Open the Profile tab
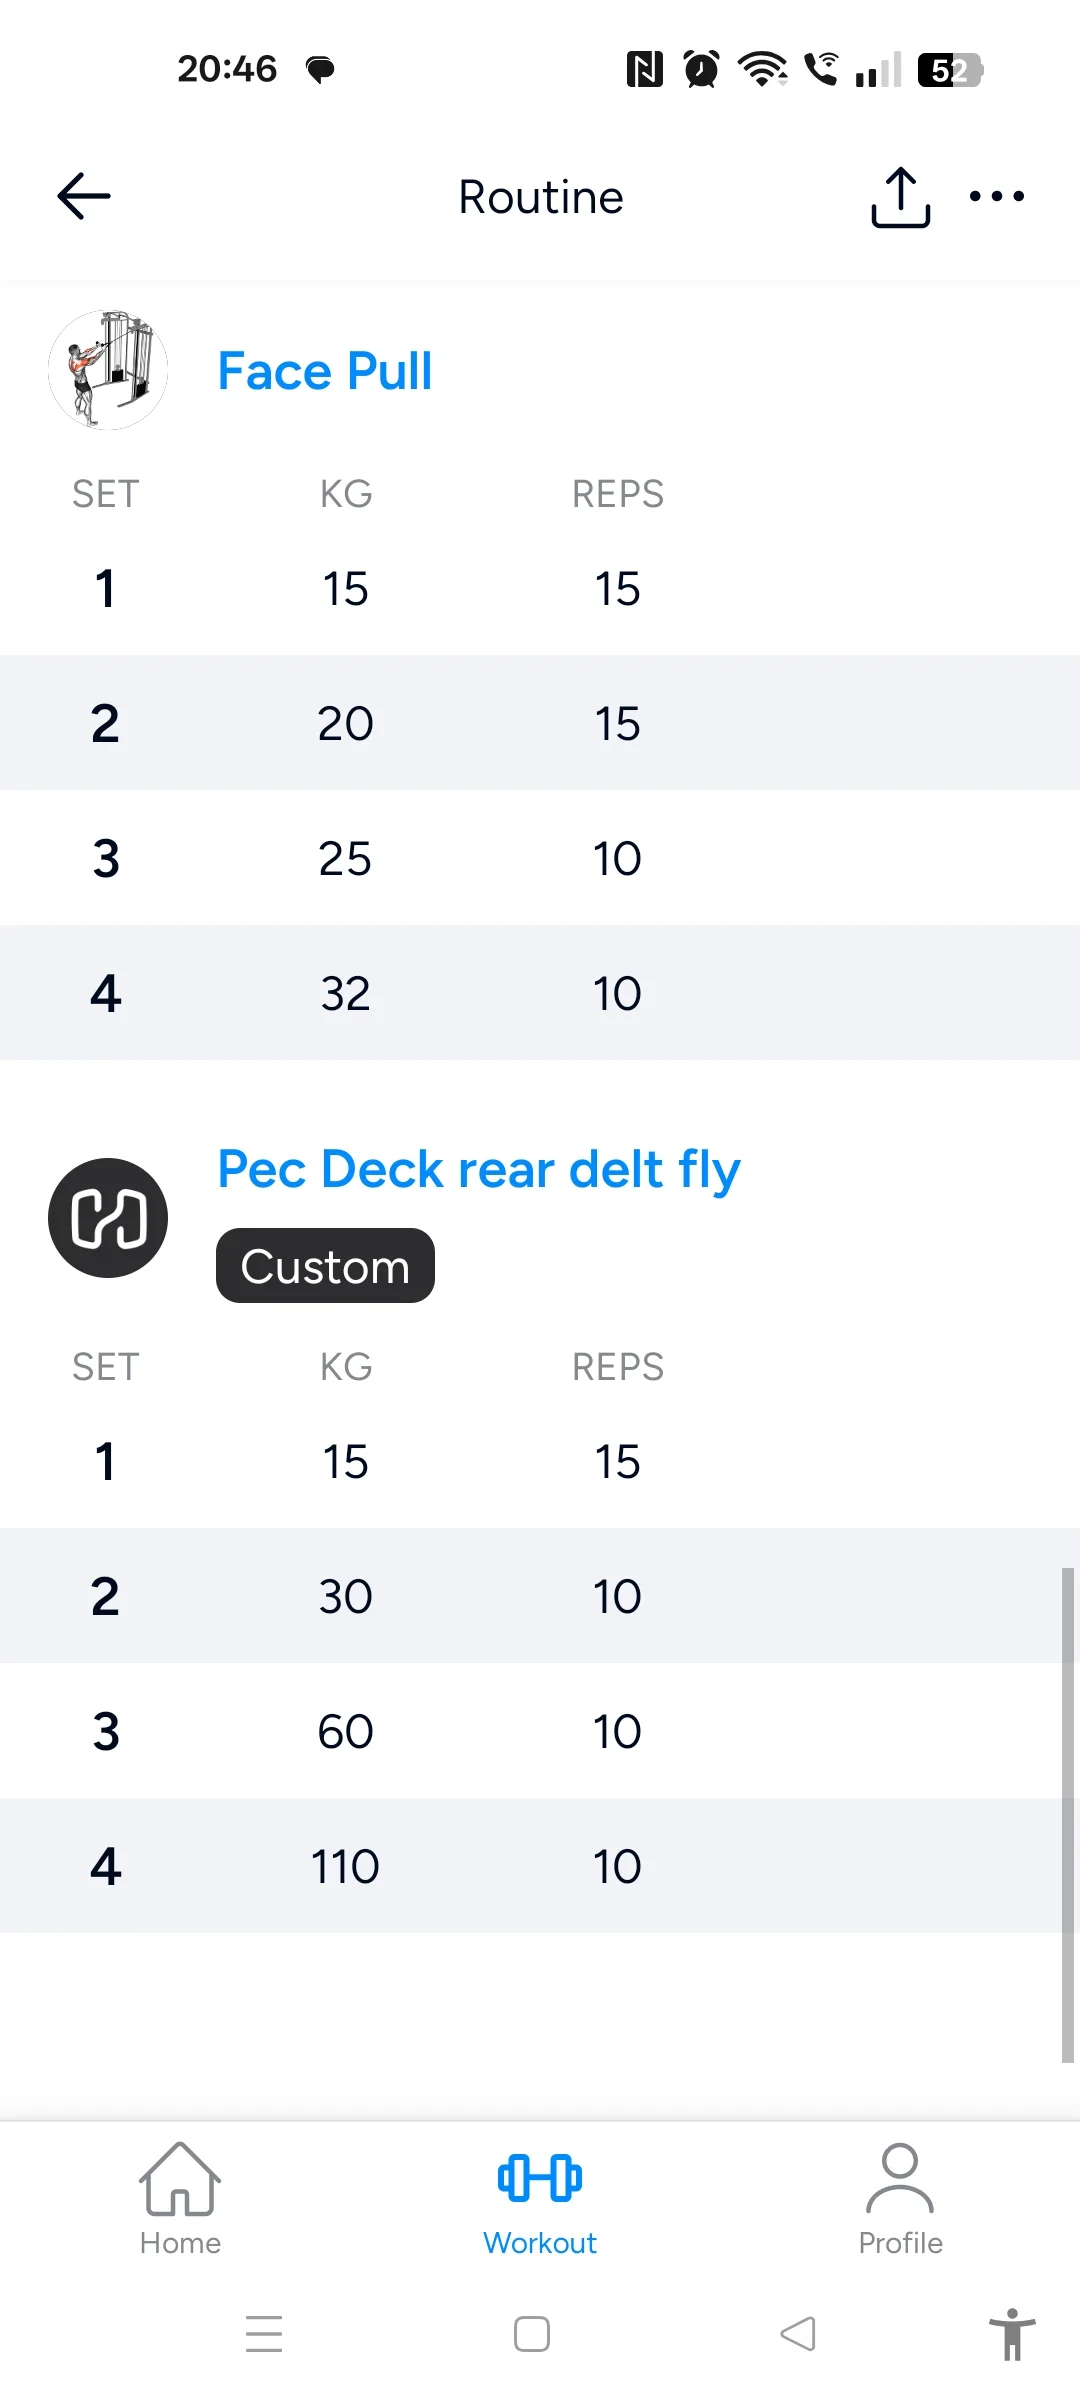Viewport: 1080px width, 2400px height. pyautogui.click(x=900, y=2199)
